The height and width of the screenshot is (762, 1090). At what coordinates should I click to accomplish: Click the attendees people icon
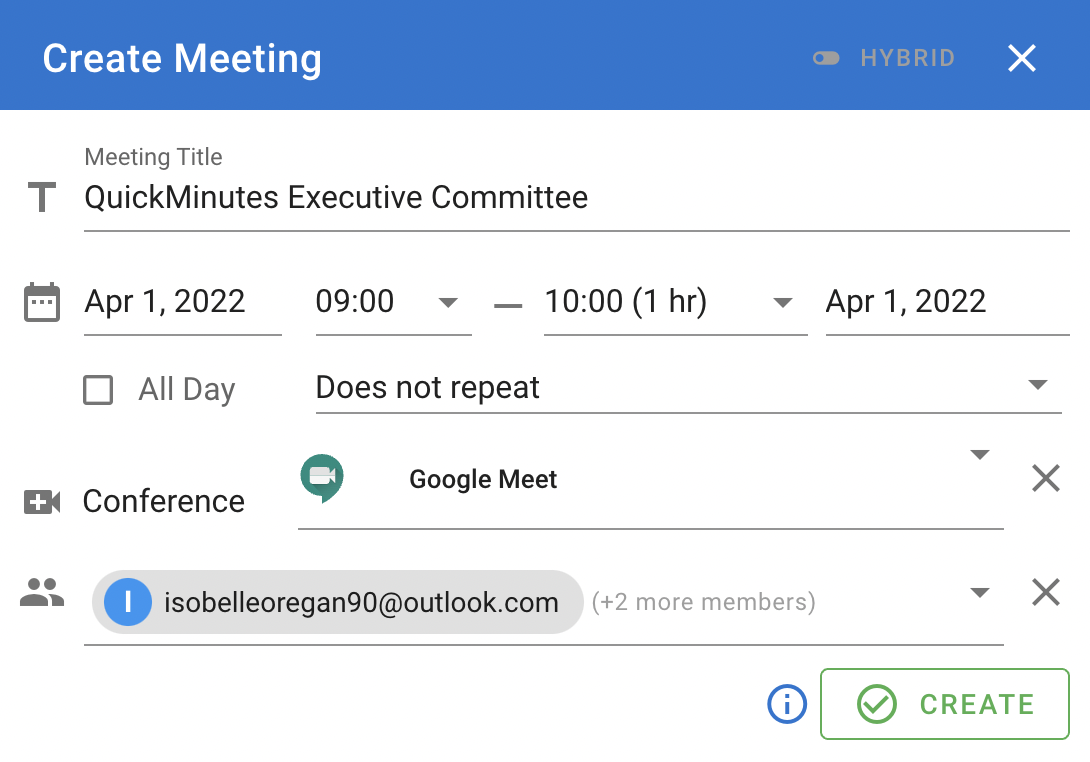[x=42, y=593]
